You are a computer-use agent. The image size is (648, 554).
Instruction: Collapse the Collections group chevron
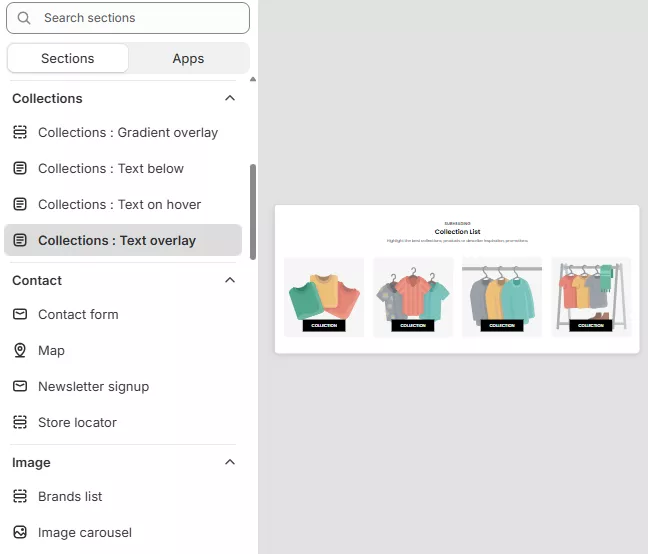tap(230, 98)
